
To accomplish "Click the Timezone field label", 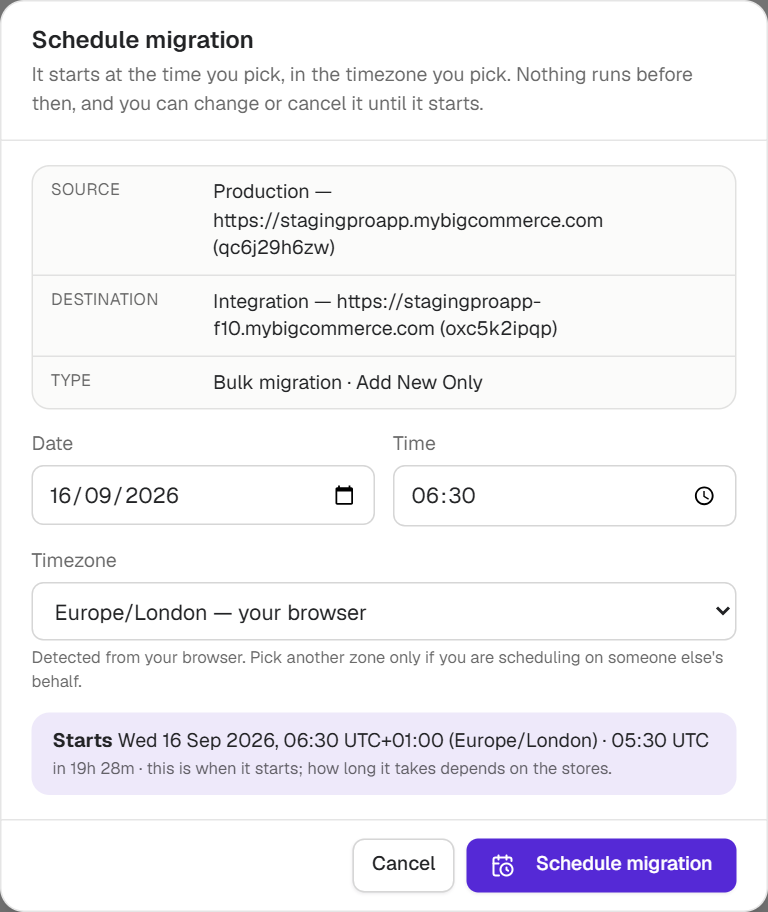I will [74, 560].
